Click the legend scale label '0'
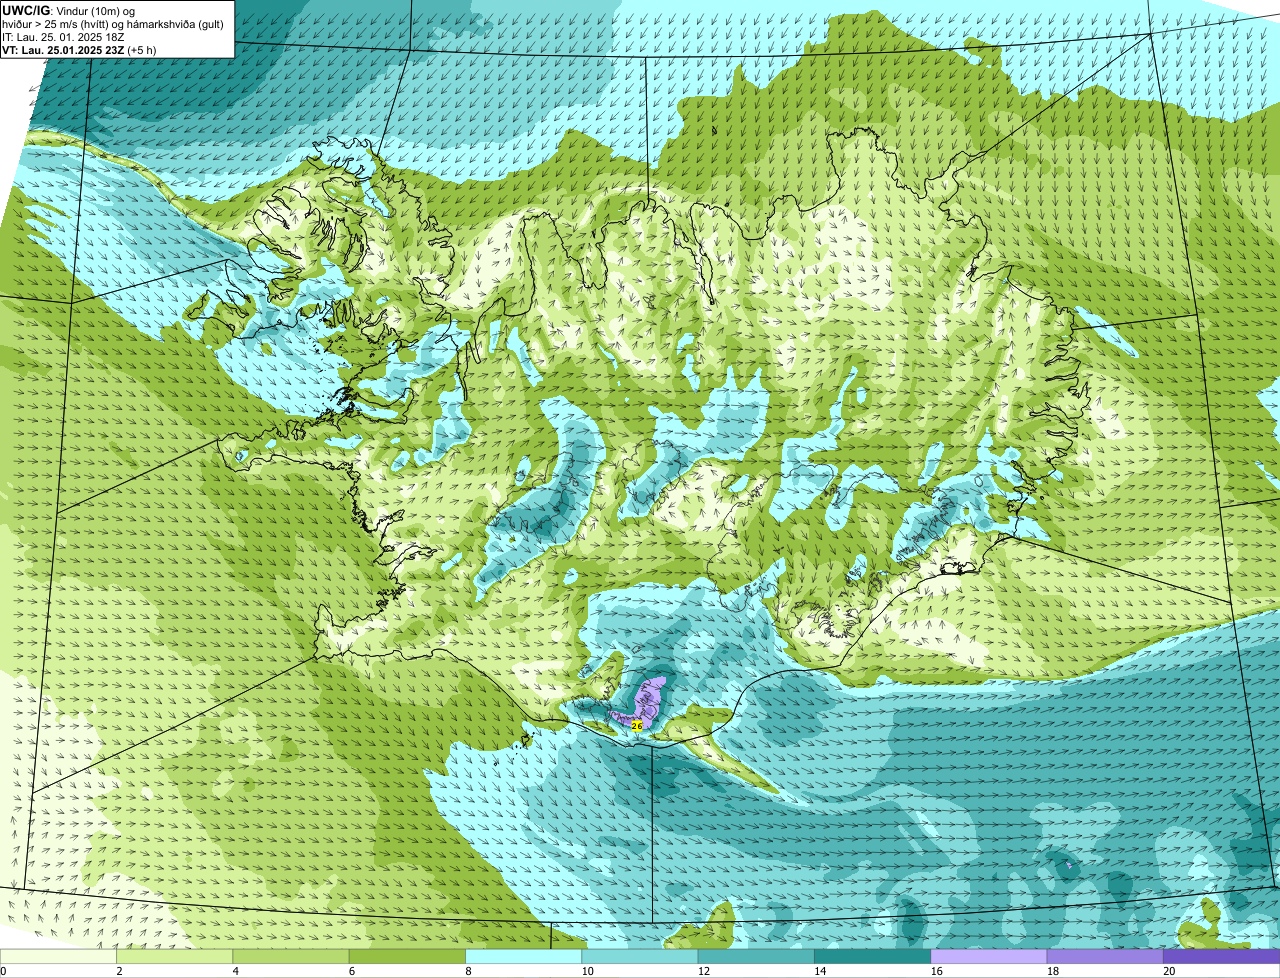Viewport: 1280px width, 978px height. [x=3, y=971]
